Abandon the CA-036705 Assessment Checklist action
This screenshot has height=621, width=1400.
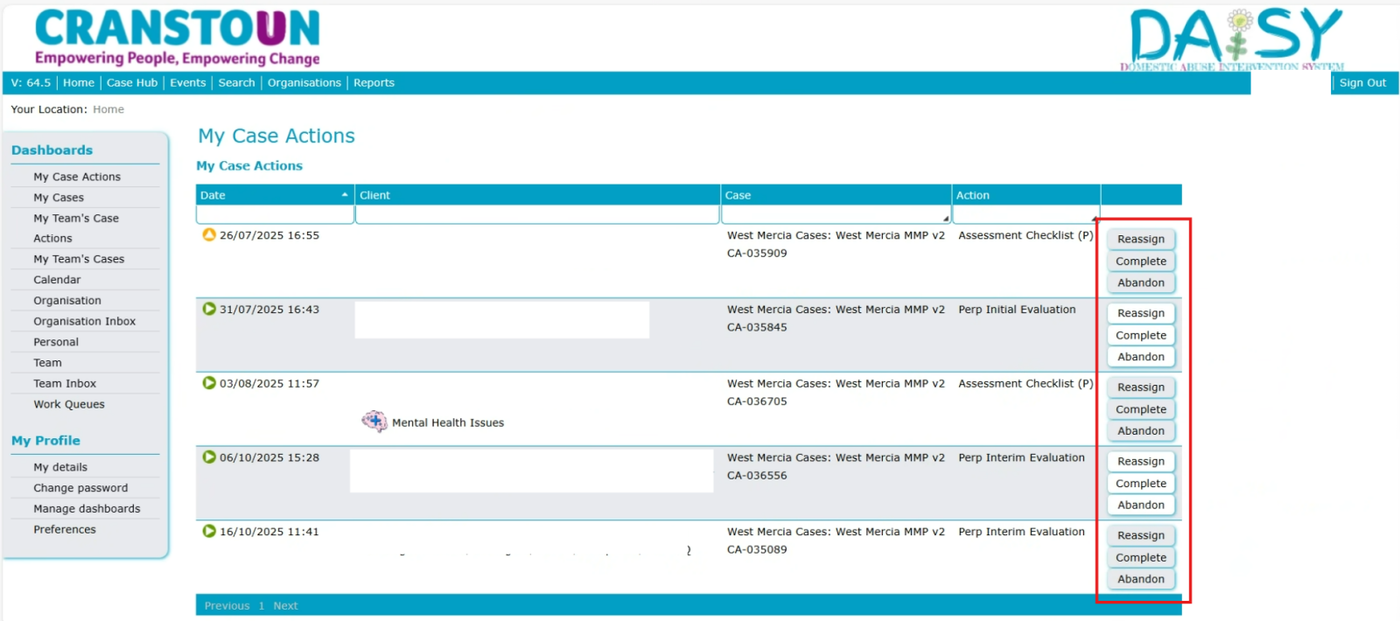point(1141,431)
